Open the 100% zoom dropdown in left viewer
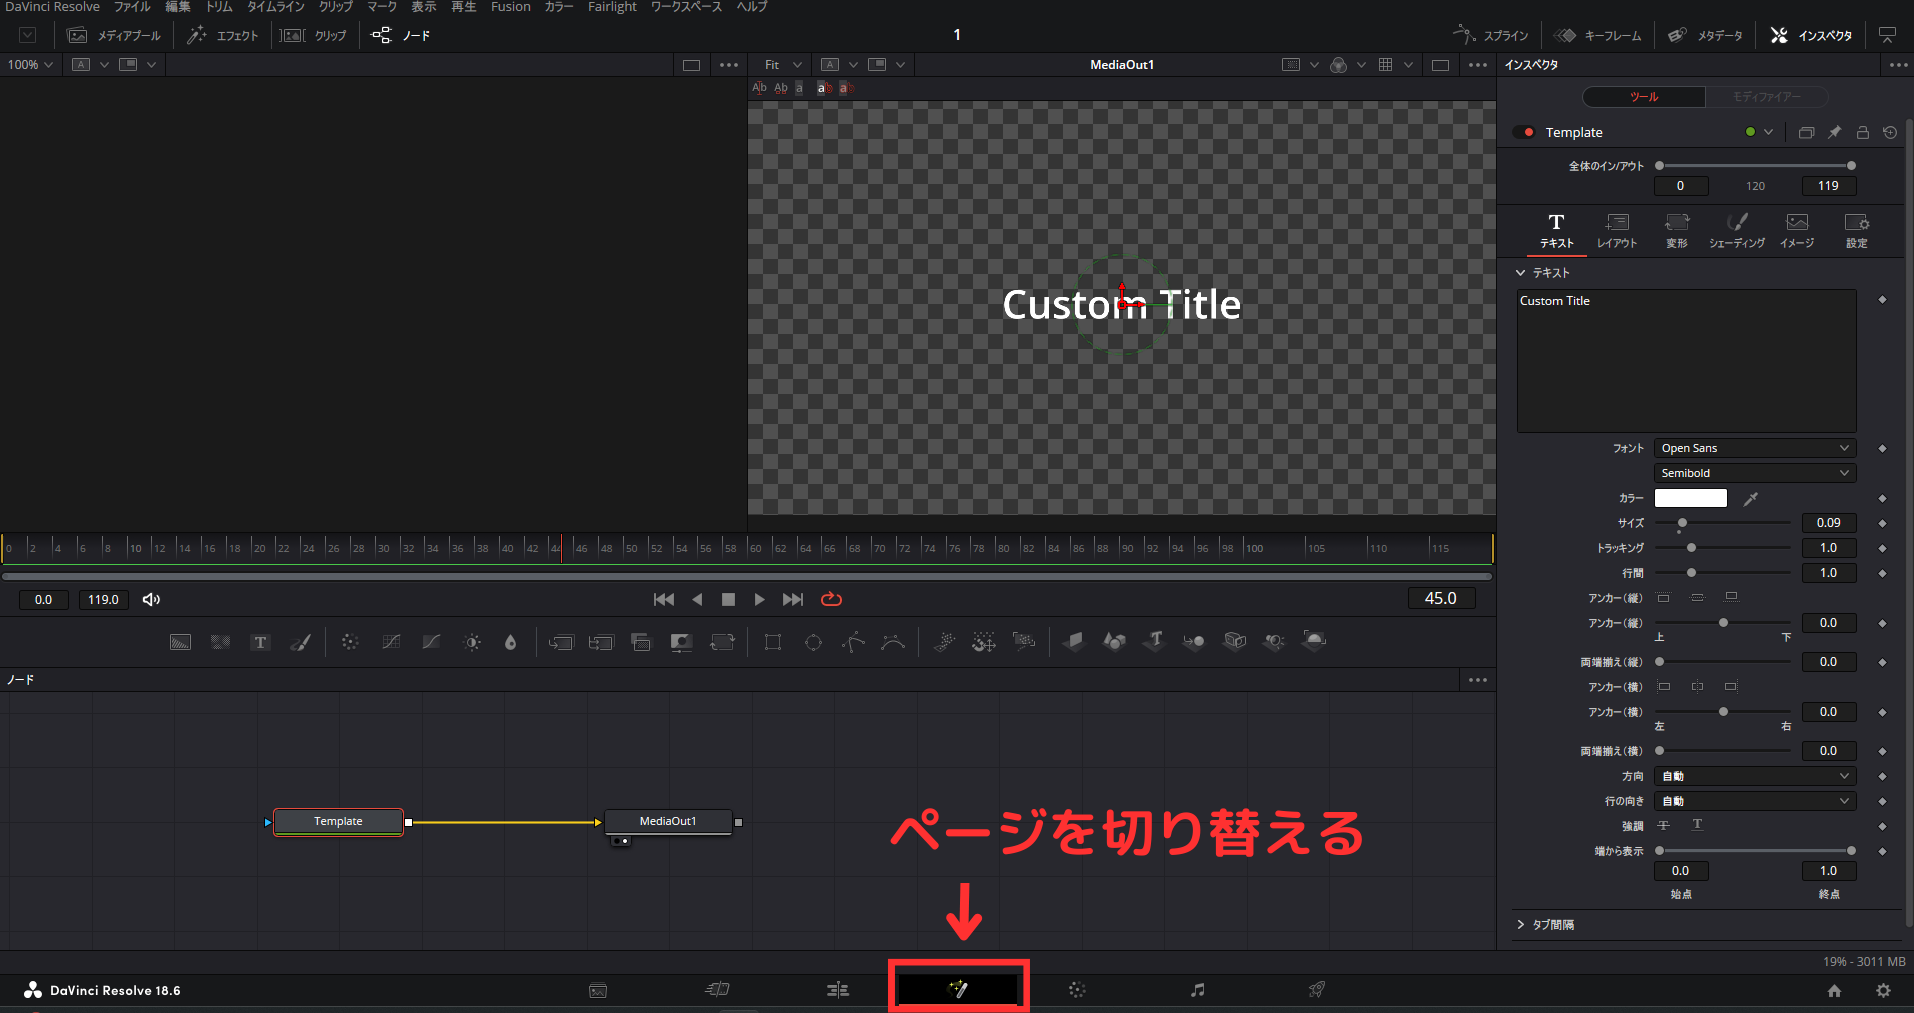 coord(30,65)
